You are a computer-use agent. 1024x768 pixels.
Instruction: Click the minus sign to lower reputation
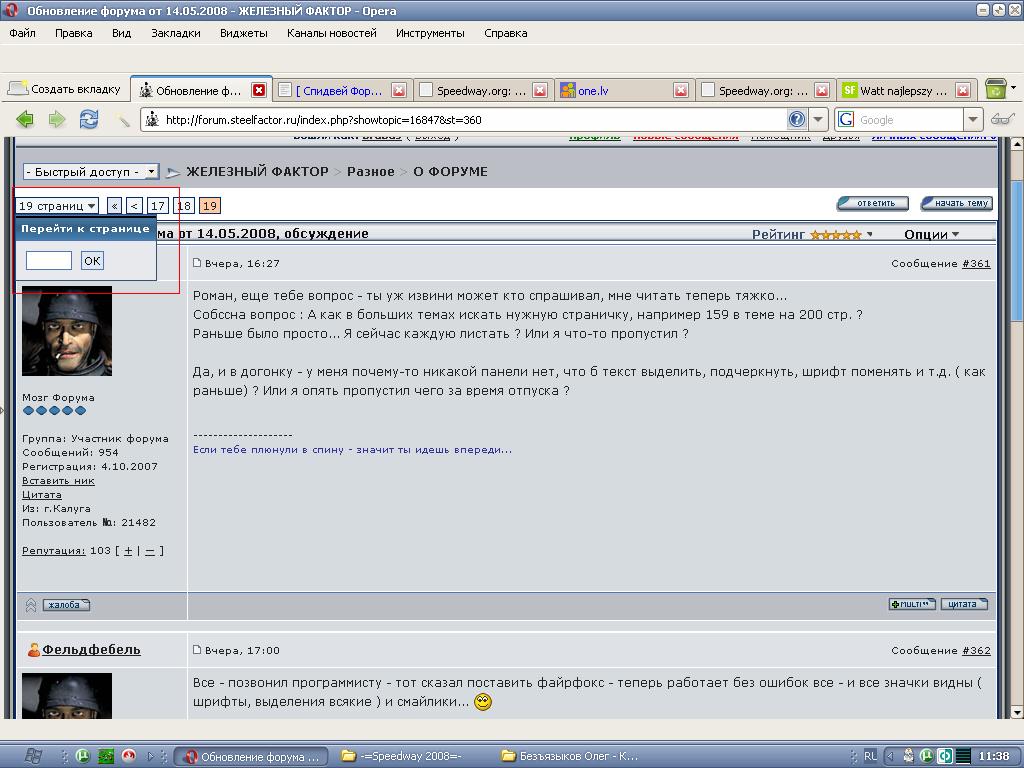coord(150,551)
